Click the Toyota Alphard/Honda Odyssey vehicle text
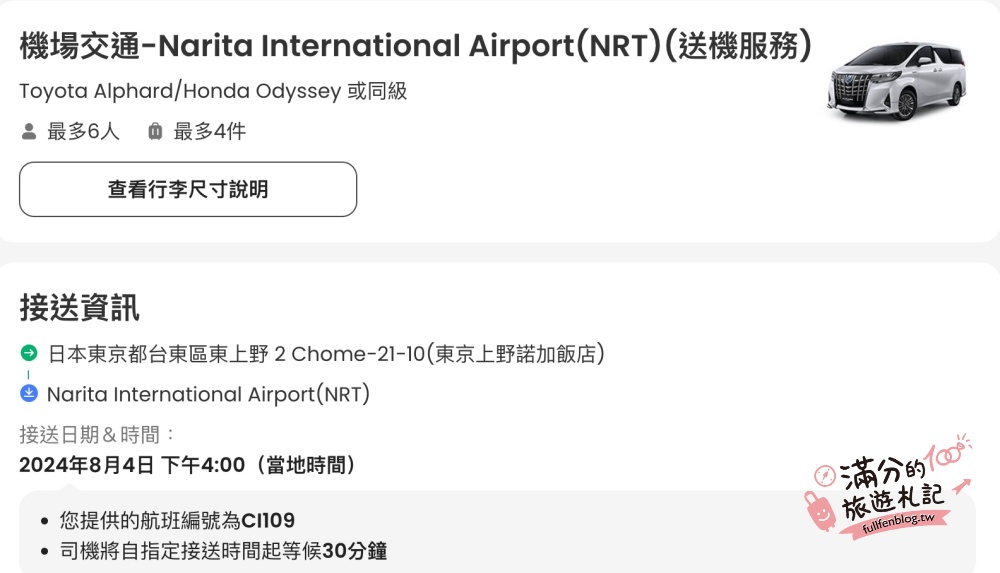 point(213,91)
